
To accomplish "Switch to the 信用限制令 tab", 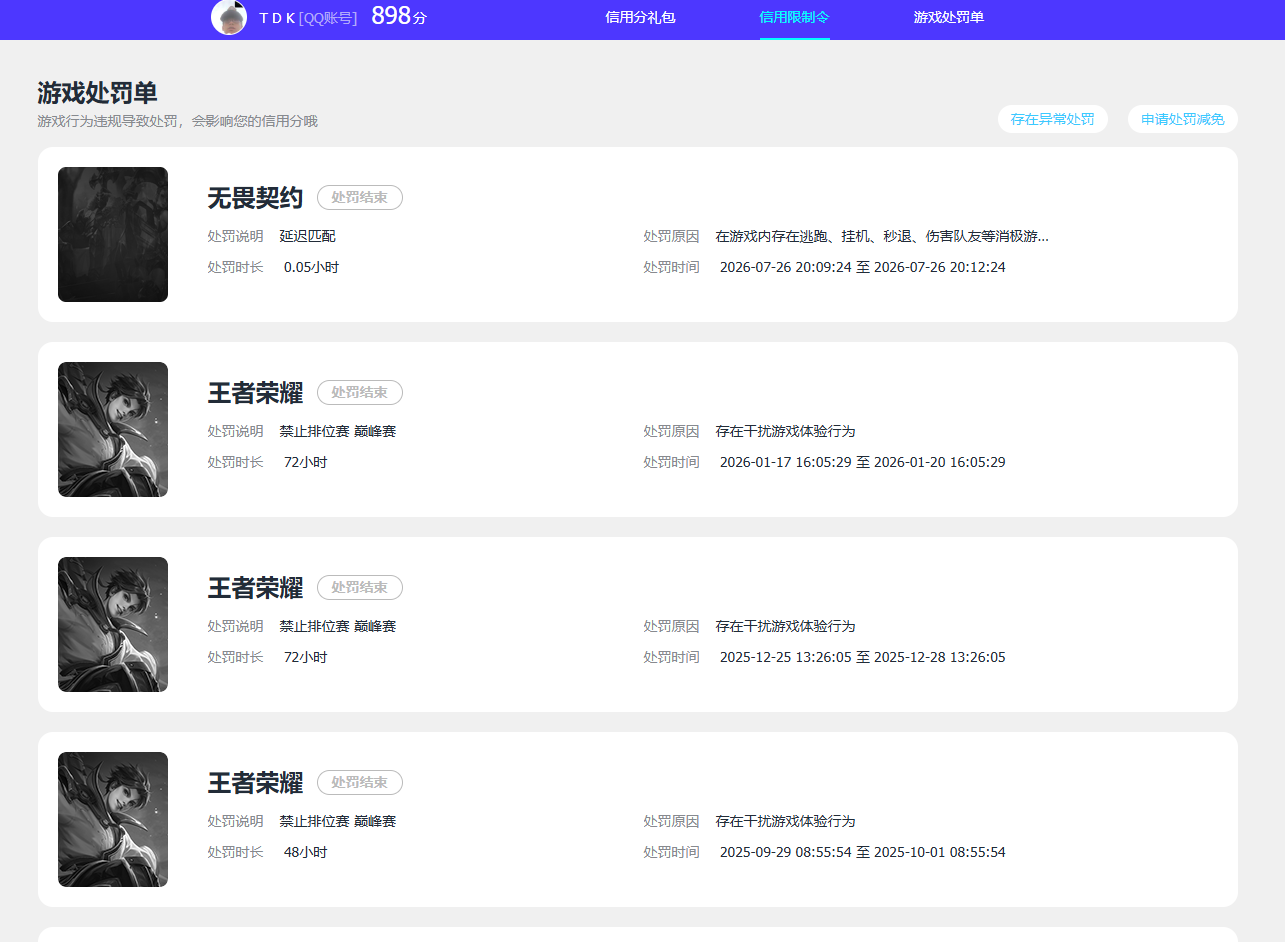I will 794,17.
